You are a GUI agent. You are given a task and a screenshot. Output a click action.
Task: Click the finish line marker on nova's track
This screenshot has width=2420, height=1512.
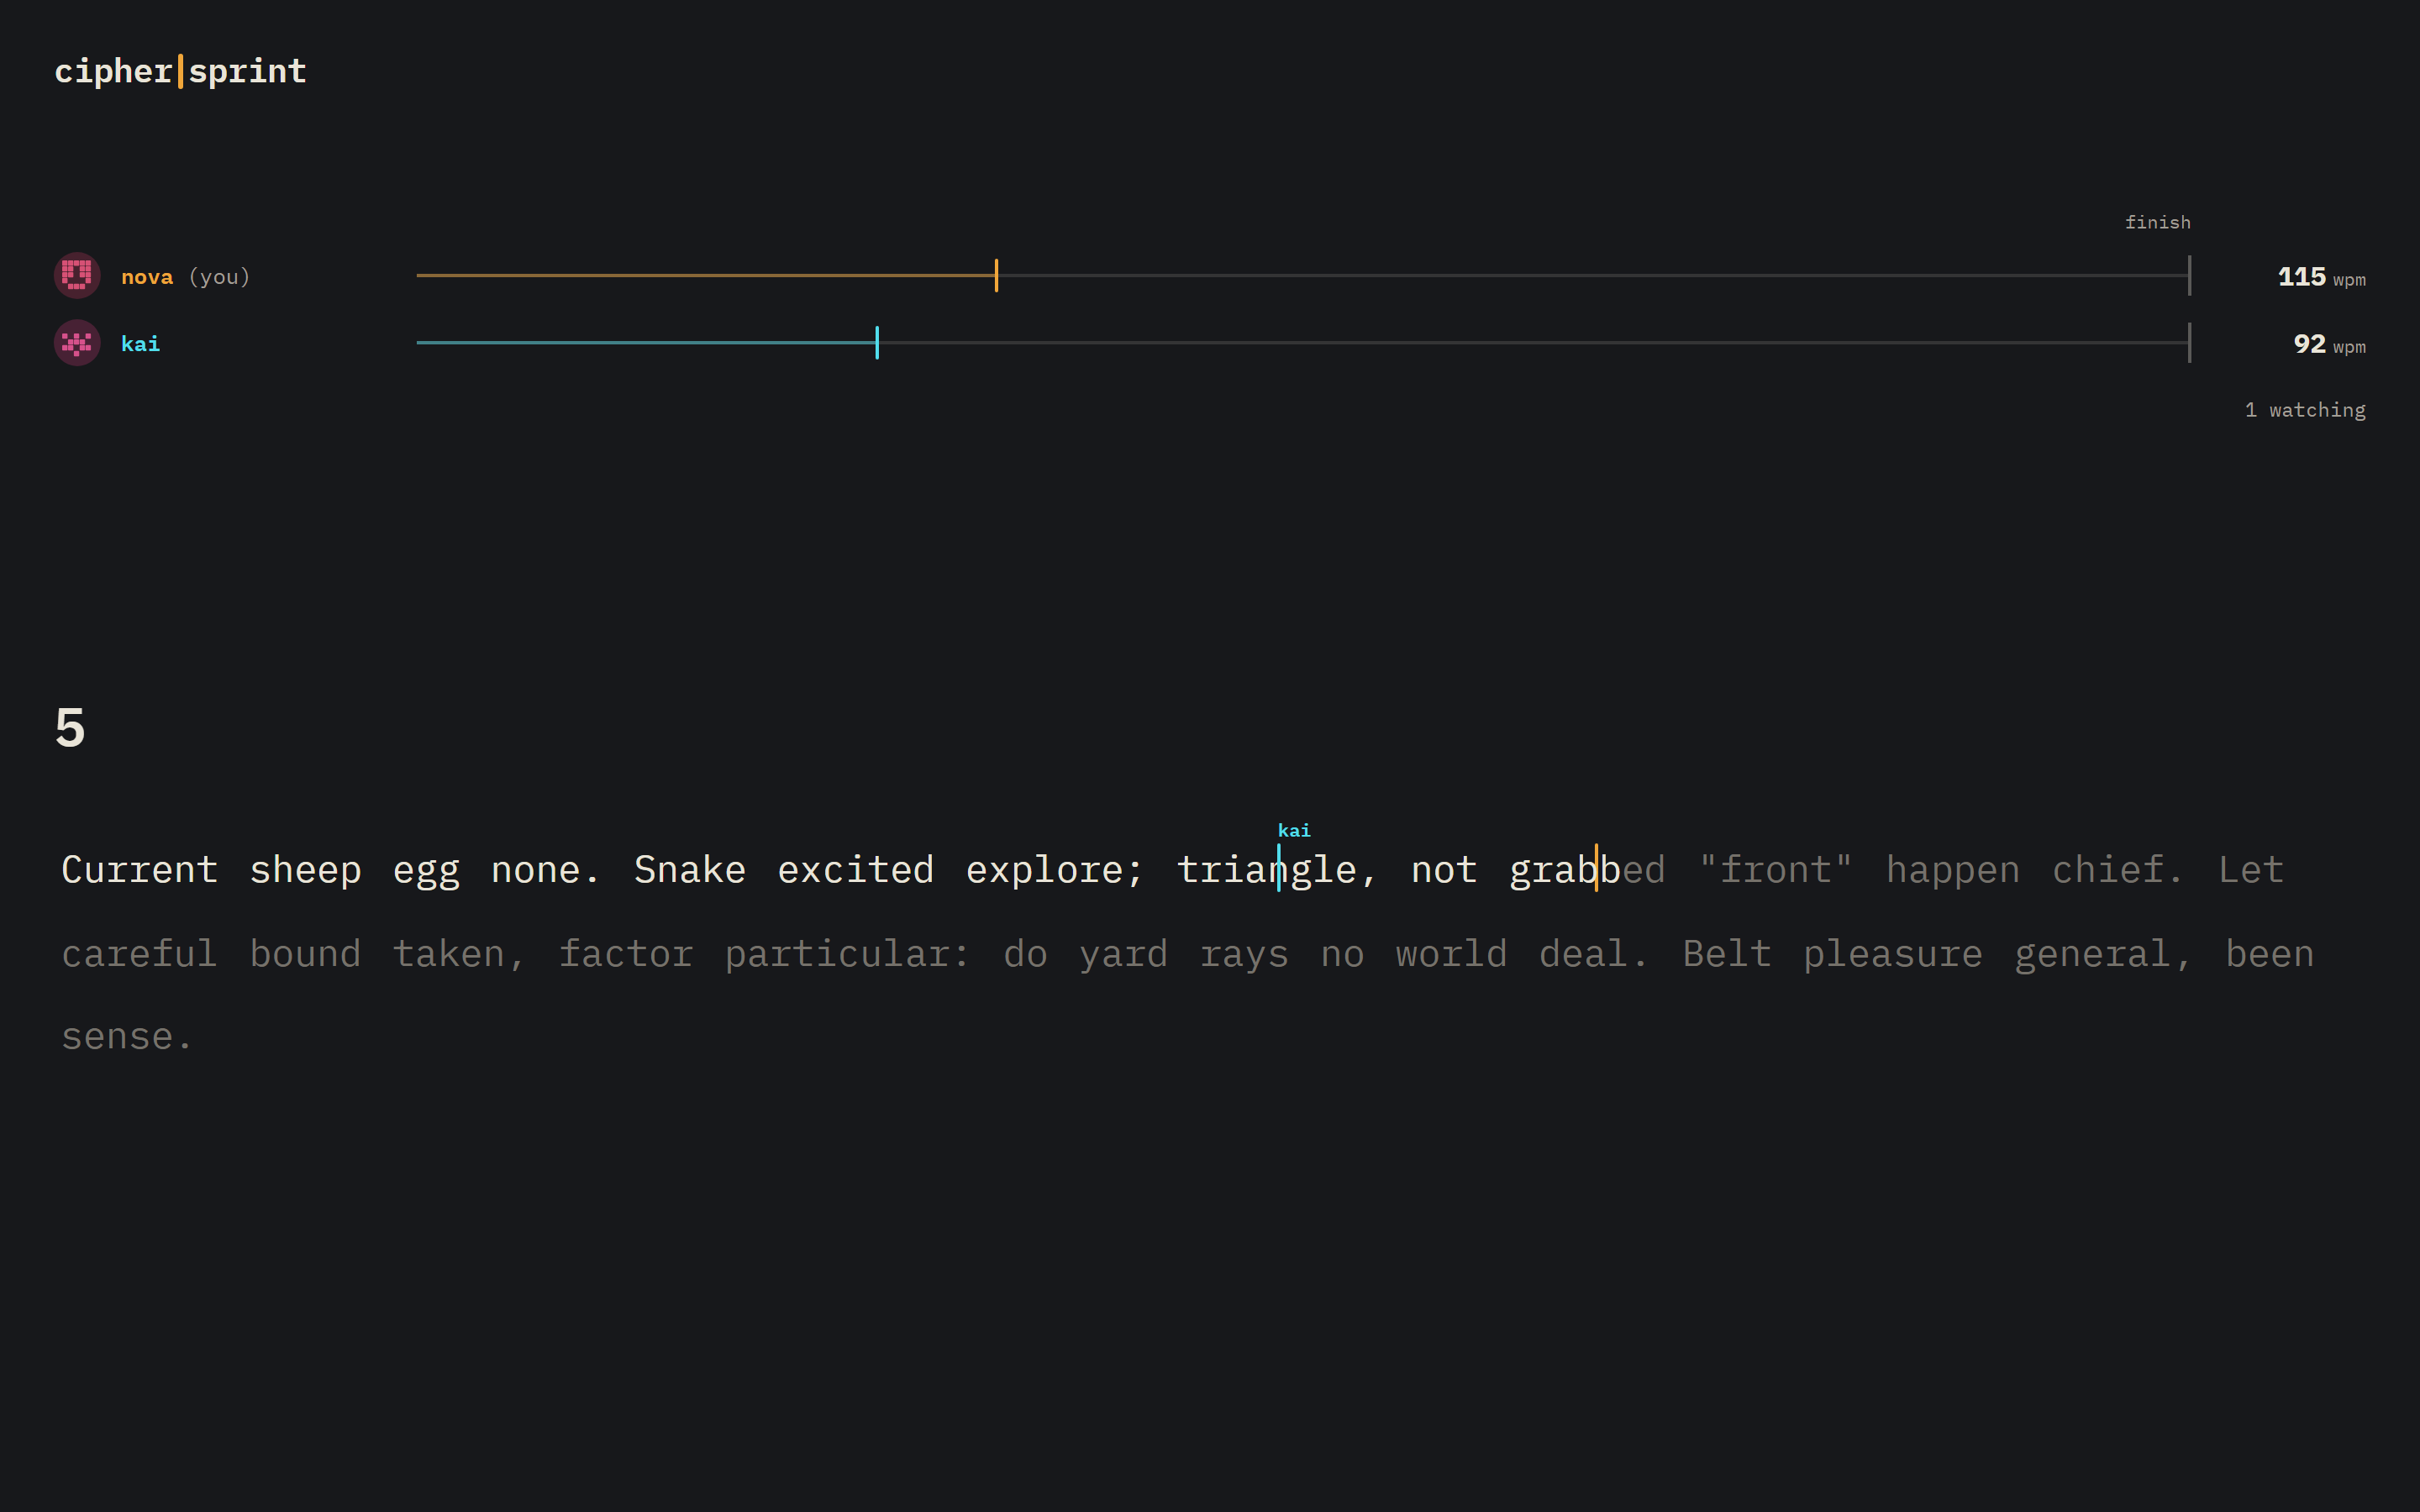pos(2190,275)
